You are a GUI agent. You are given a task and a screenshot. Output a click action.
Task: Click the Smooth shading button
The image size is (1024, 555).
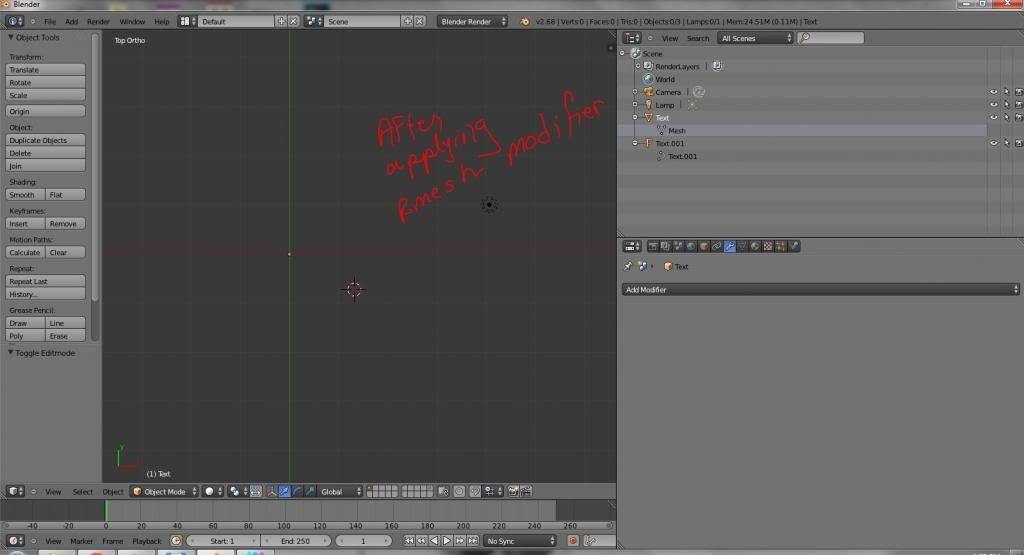tap(25, 195)
